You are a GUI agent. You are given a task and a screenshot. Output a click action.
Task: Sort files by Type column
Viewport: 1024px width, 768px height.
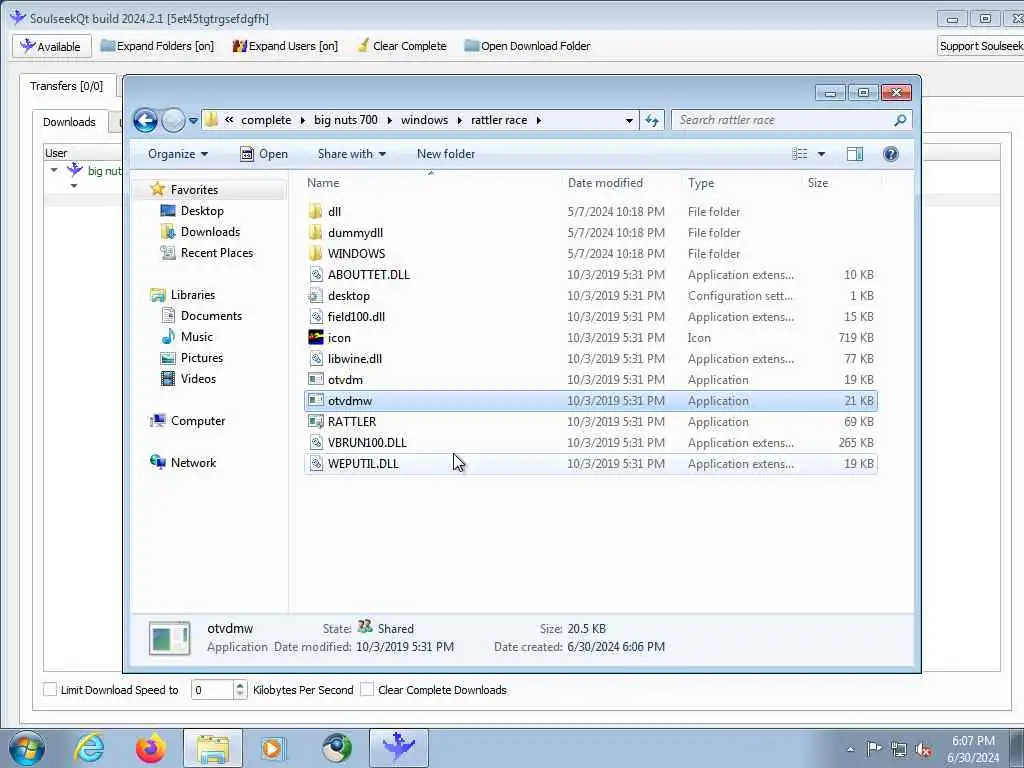pos(701,183)
